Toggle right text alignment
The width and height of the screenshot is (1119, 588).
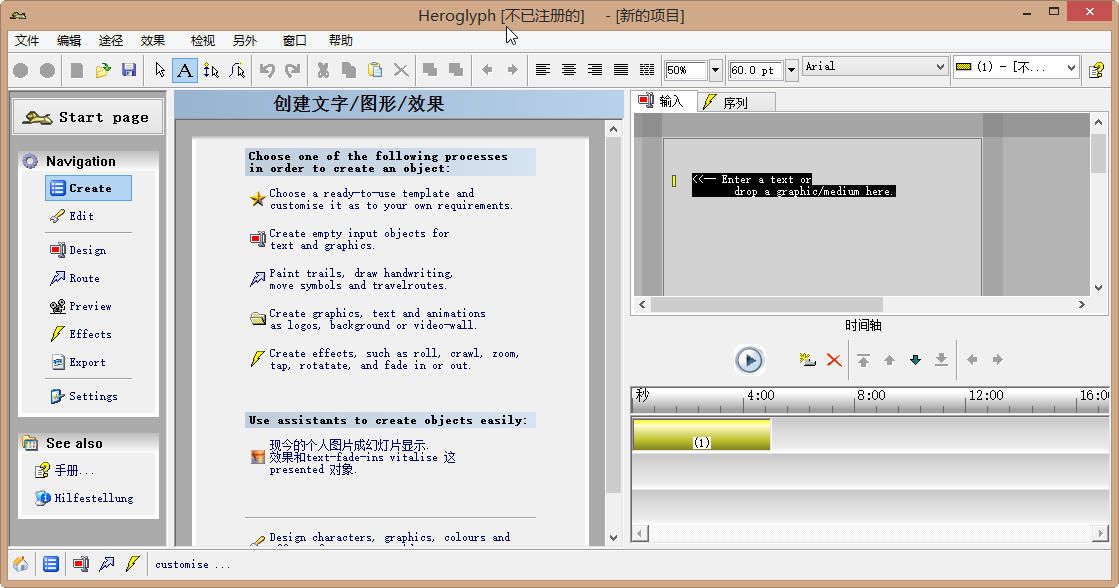pos(595,70)
